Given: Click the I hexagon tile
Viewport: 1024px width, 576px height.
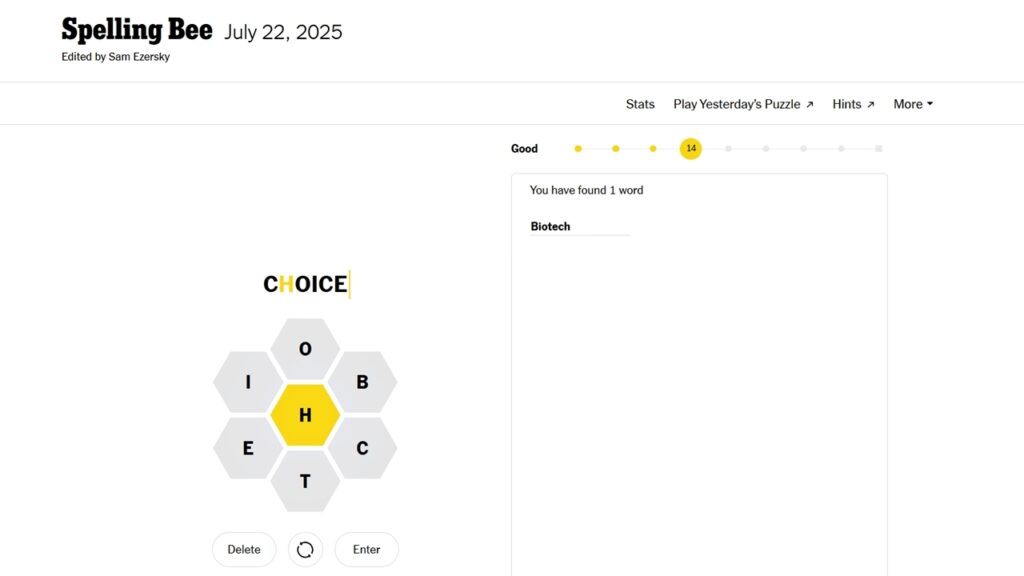Looking at the screenshot, I should [x=247, y=381].
